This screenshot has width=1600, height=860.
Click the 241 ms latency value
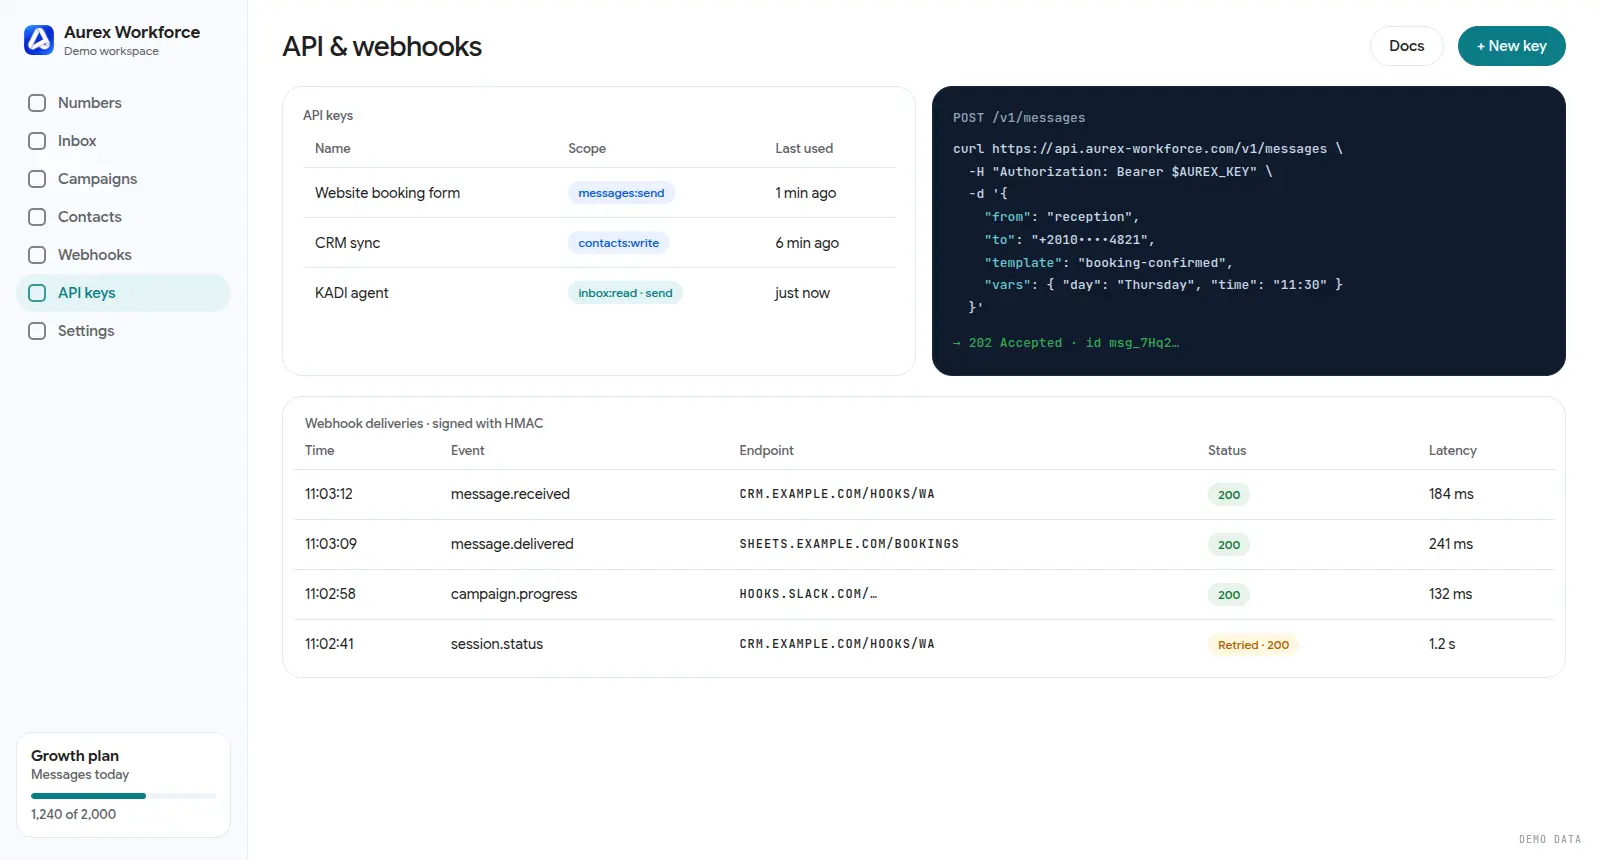(x=1451, y=544)
